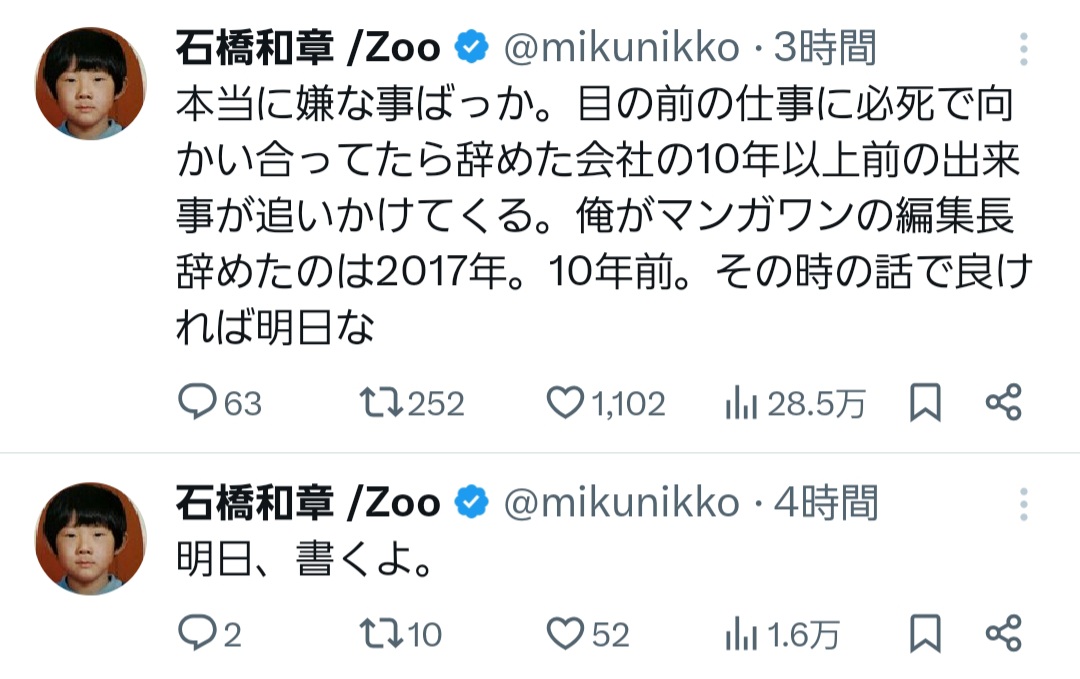Open @mikunikko handle on the first tweet
Viewport: 1080px width, 679px height.
point(620,47)
